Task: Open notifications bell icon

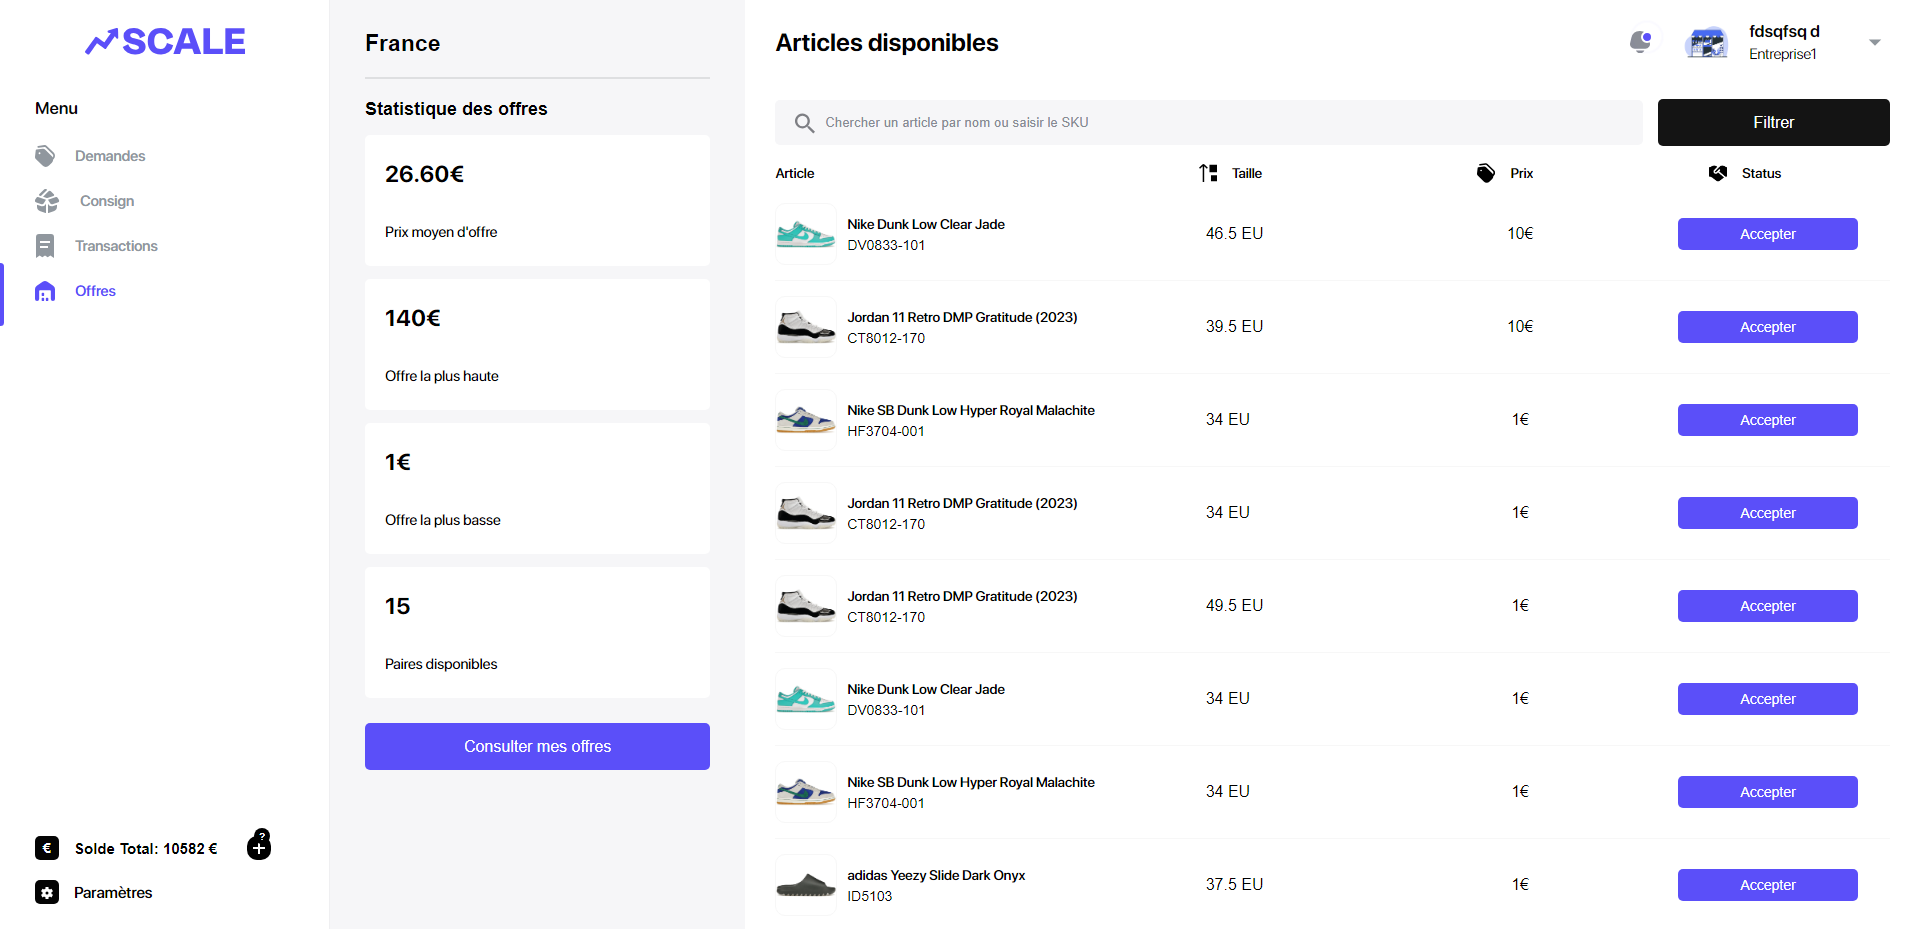Action: point(1640,42)
